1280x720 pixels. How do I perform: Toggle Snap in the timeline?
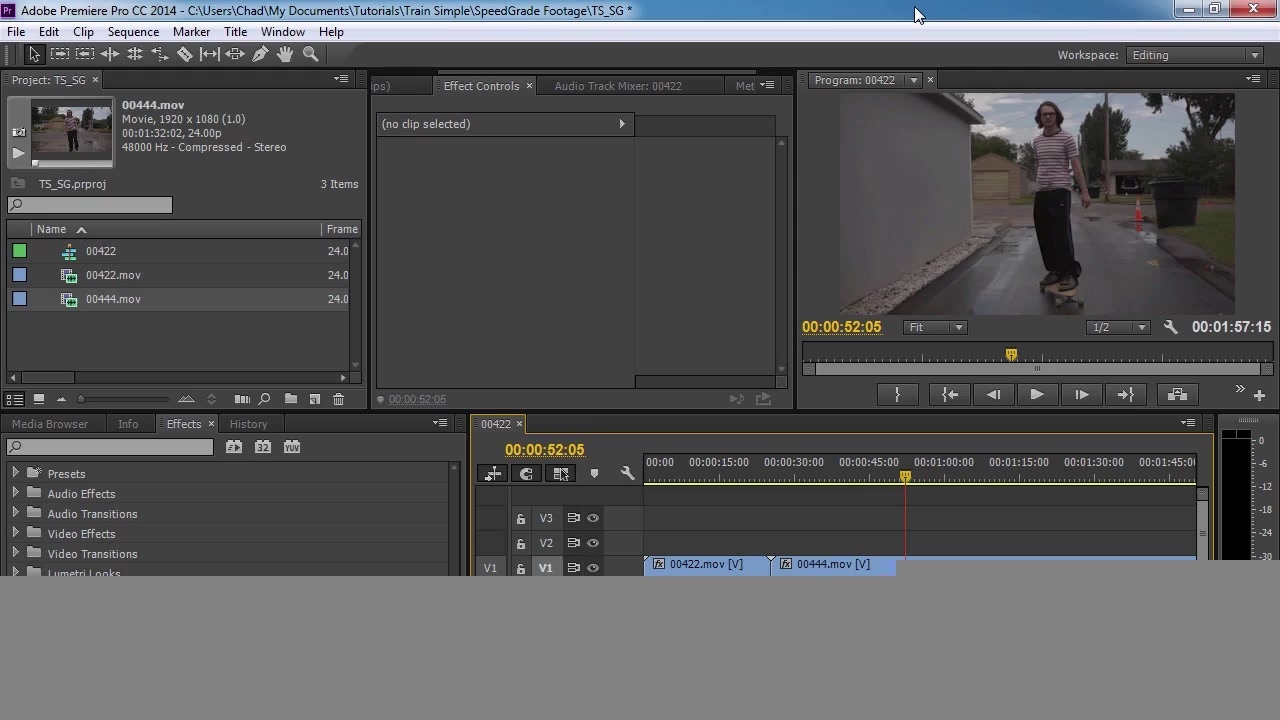pyautogui.click(x=527, y=473)
